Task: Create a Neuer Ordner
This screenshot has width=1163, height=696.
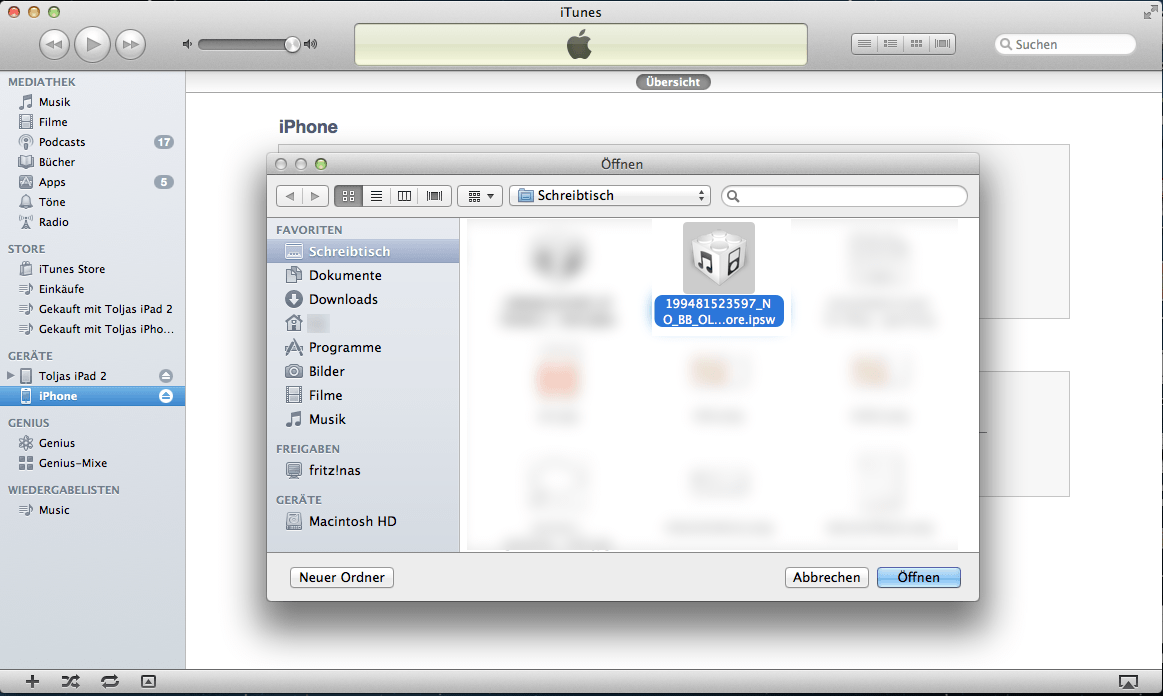Action: tap(341, 577)
